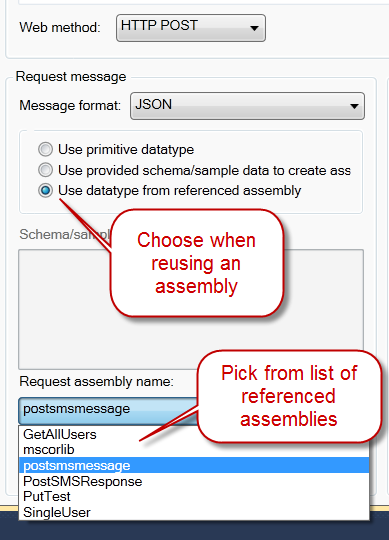Click the Message format label

[70, 105]
